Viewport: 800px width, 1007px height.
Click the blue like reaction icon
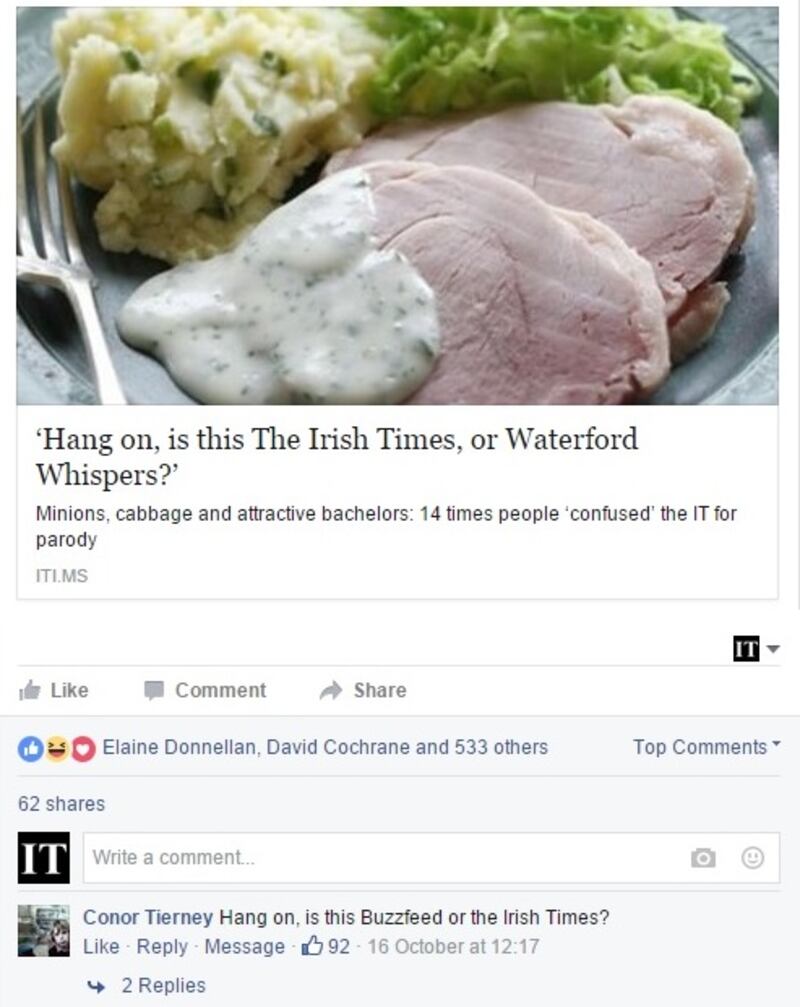pyautogui.click(x=30, y=748)
